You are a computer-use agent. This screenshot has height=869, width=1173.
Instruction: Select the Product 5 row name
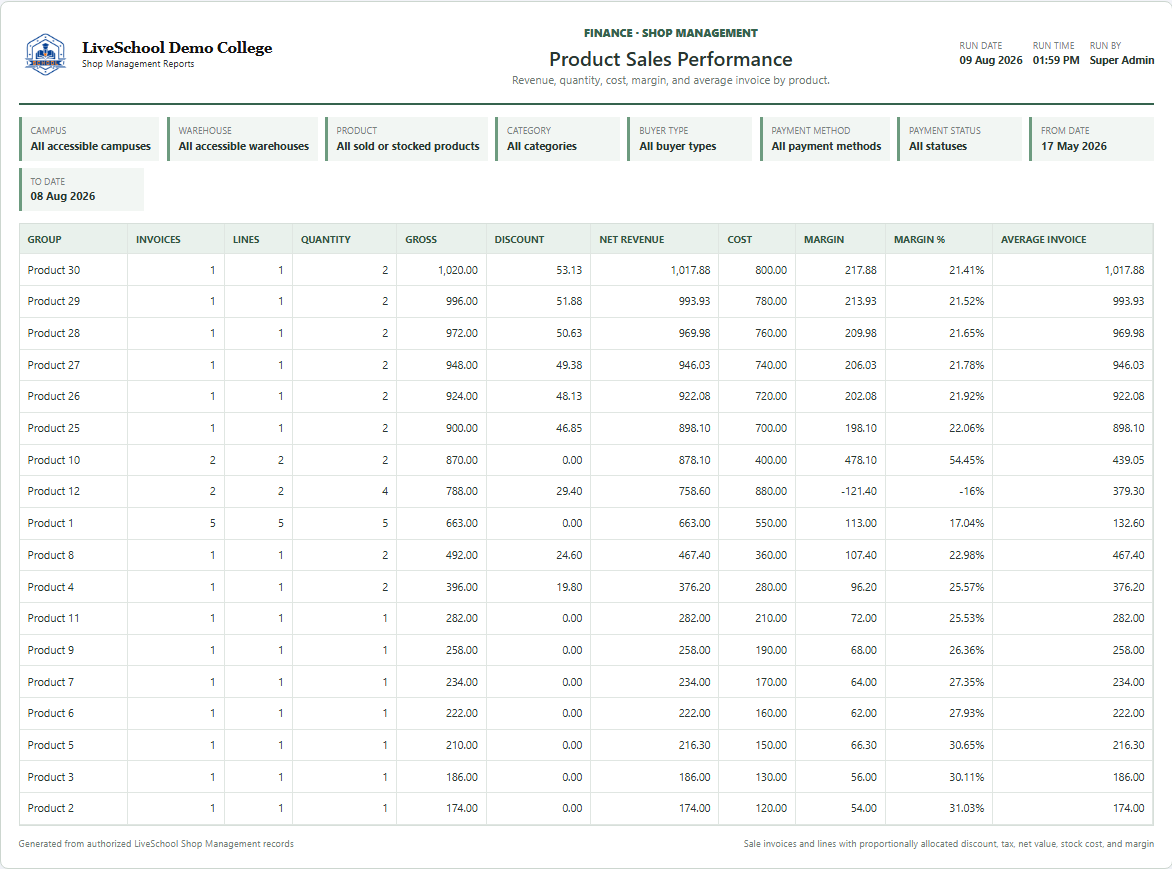tap(51, 745)
